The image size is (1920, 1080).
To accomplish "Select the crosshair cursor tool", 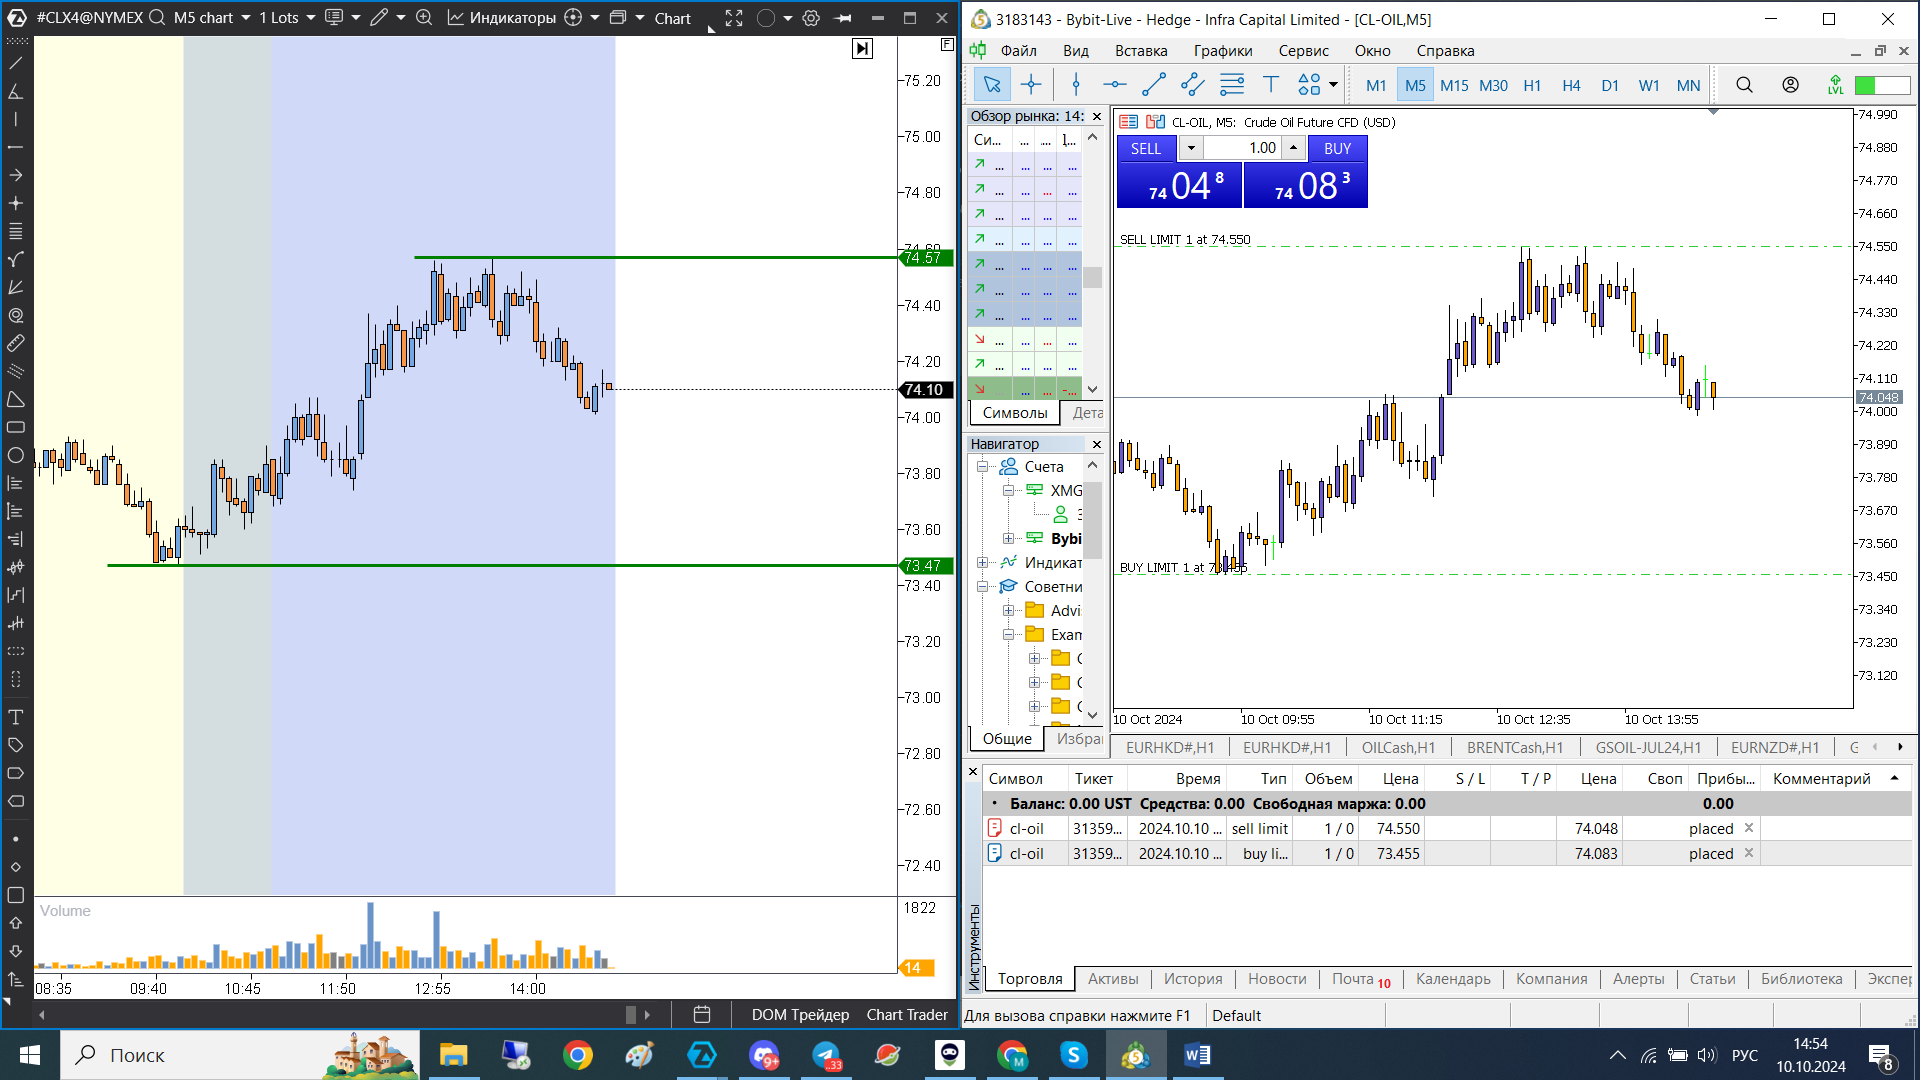I will [1031, 85].
